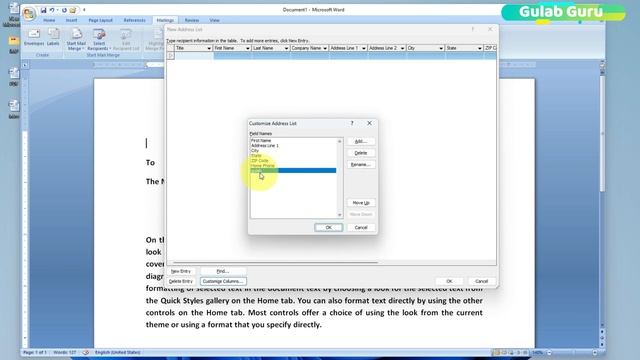This screenshot has height=360, width=640.
Task: Select 'State' in Field Names list
Action: 256,156
